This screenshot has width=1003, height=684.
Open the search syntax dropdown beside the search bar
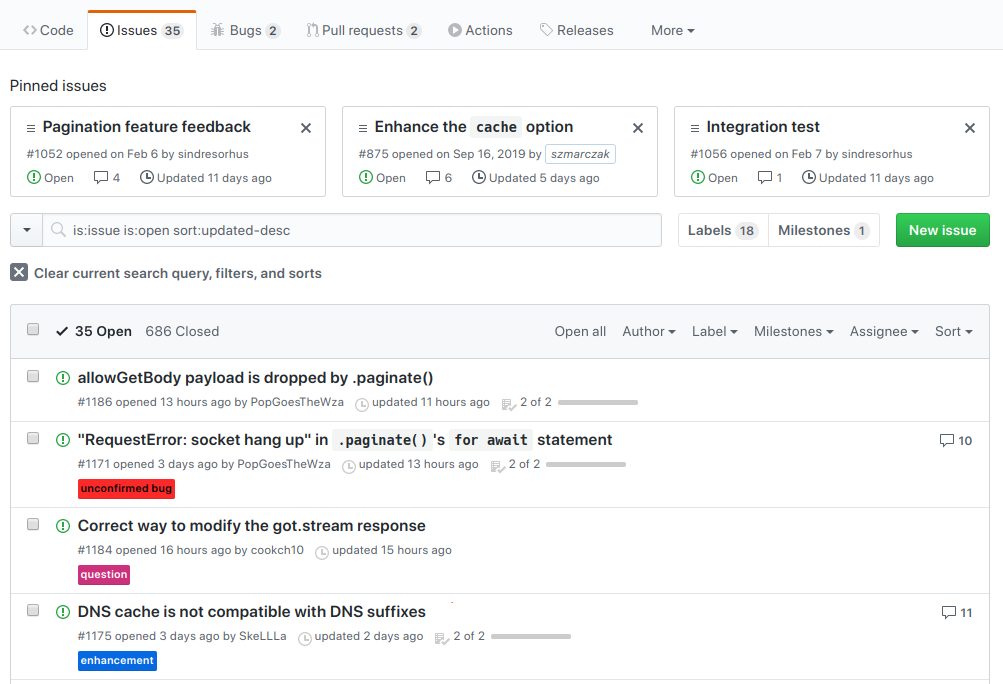(26, 230)
